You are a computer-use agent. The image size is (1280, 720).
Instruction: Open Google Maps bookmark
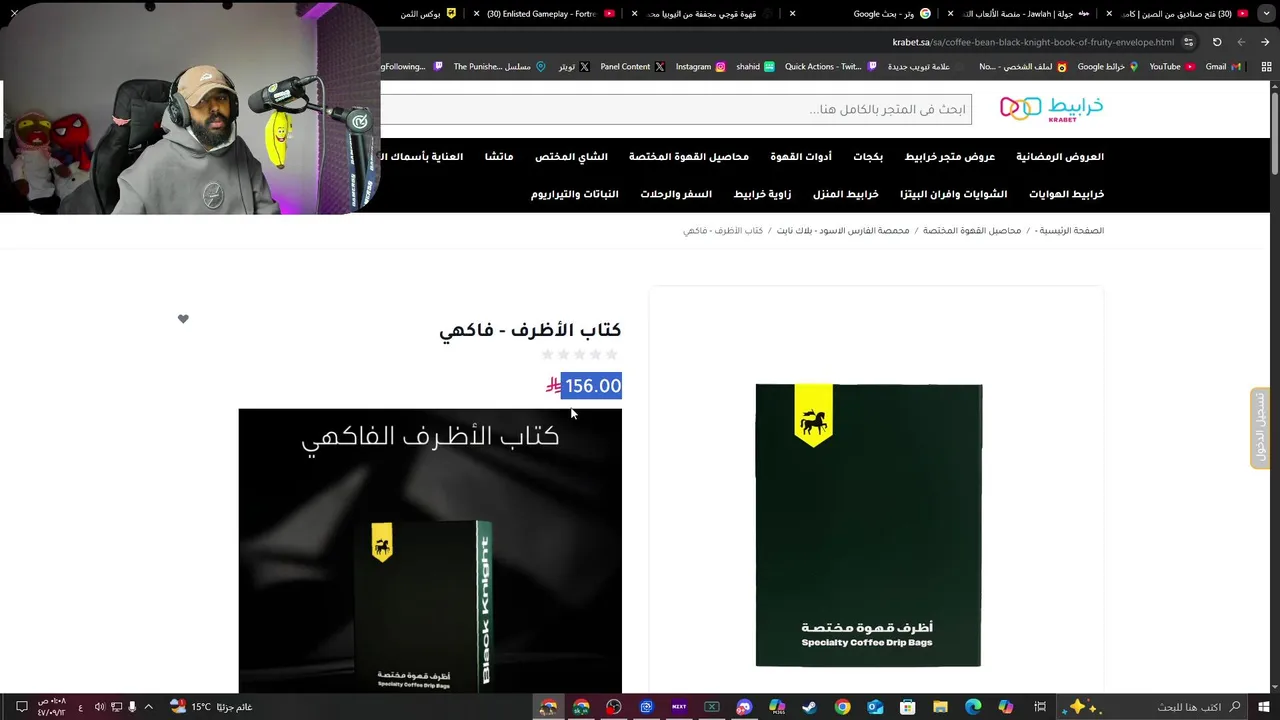click(x=1108, y=67)
